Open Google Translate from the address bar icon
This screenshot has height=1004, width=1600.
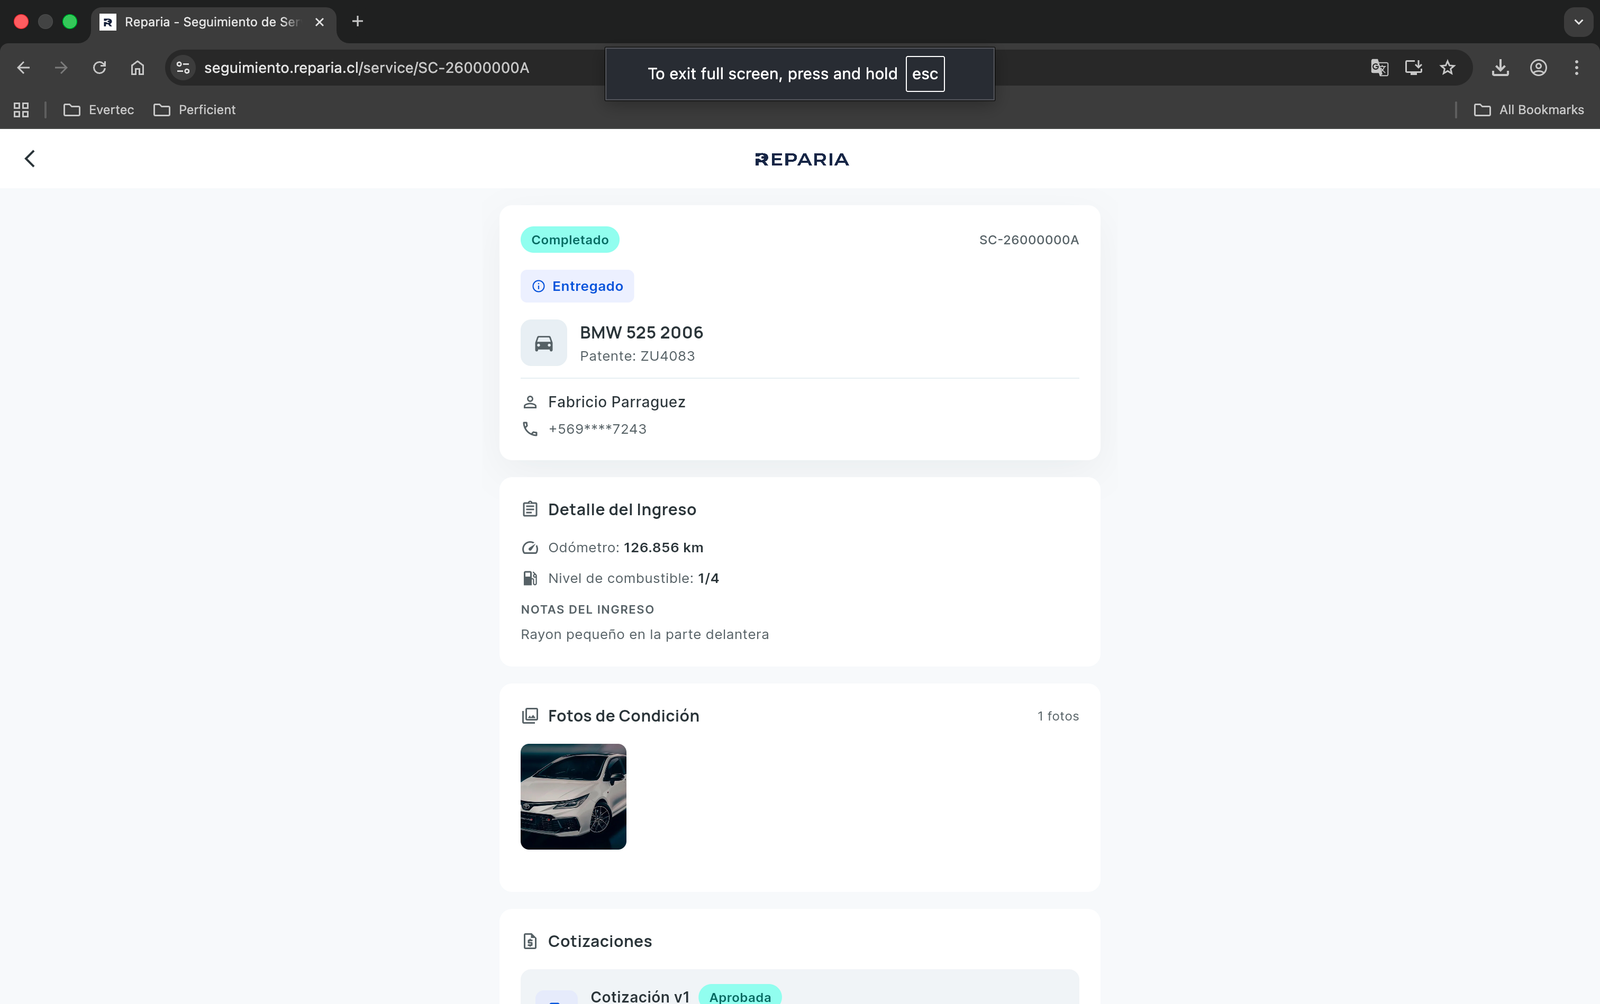point(1379,67)
